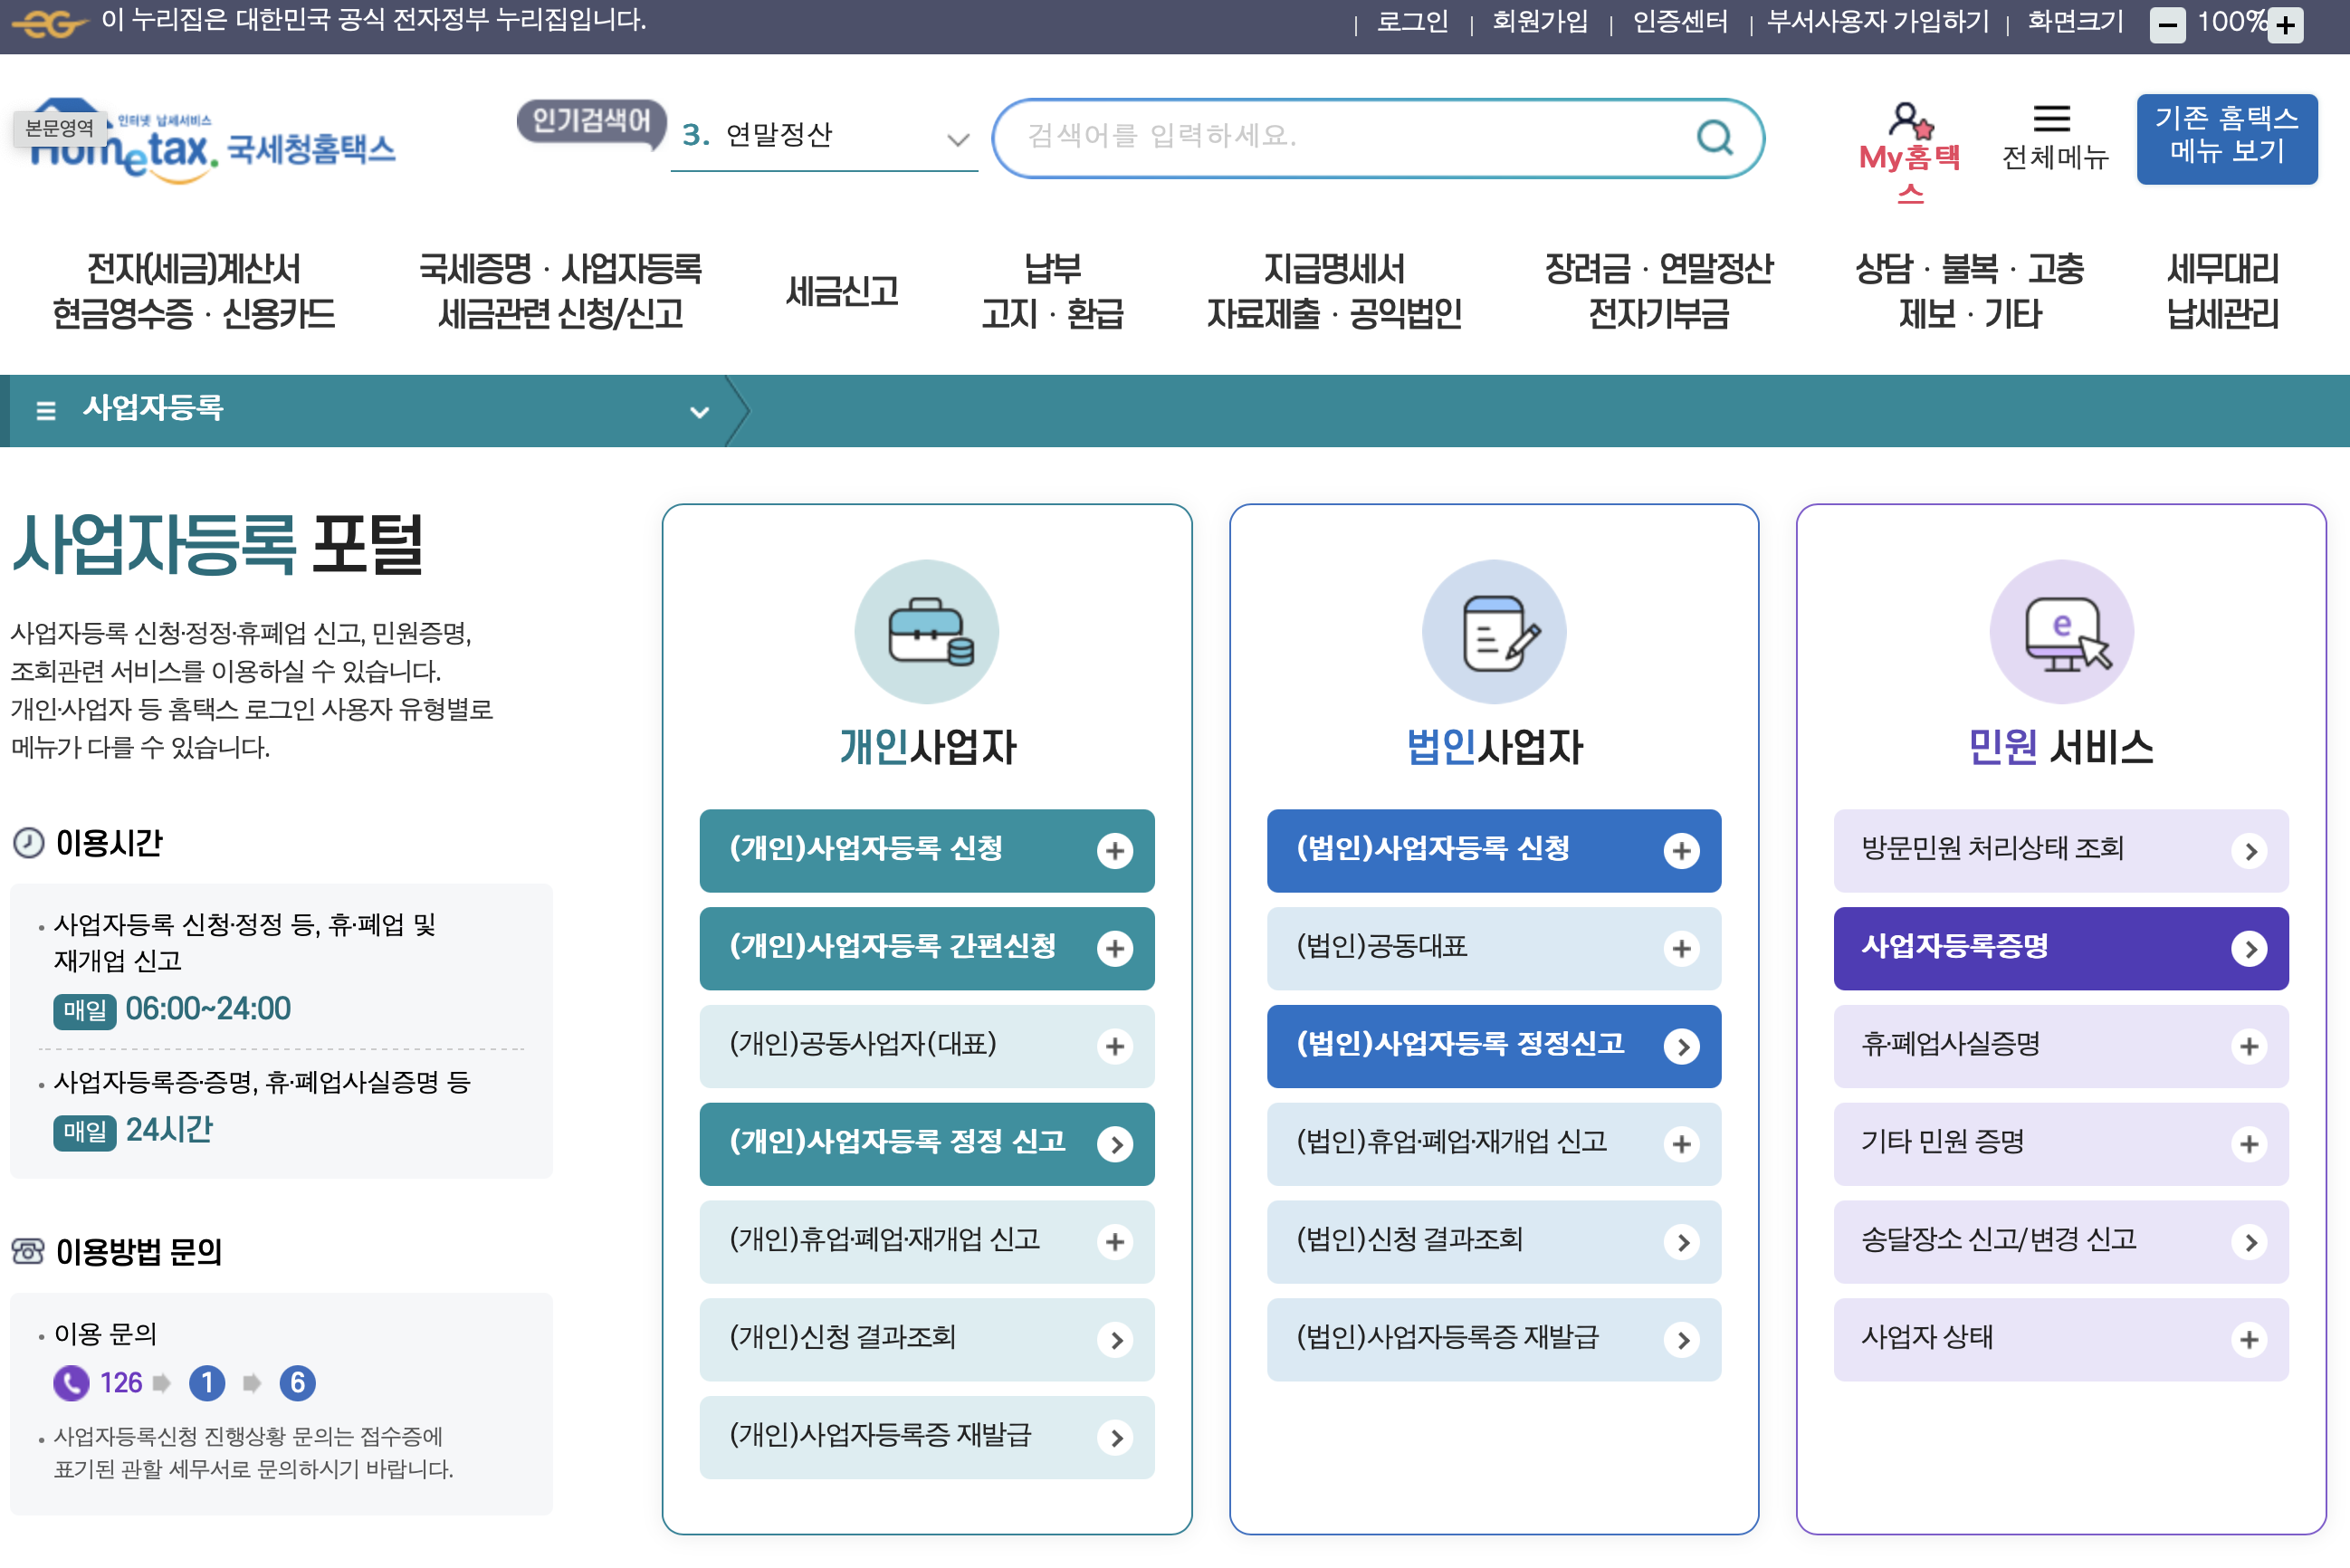Click the 개인사업자 briefcase icon
Image resolution: width=2350 pixels, height=1568 pixels.
[x=926, y=632]
